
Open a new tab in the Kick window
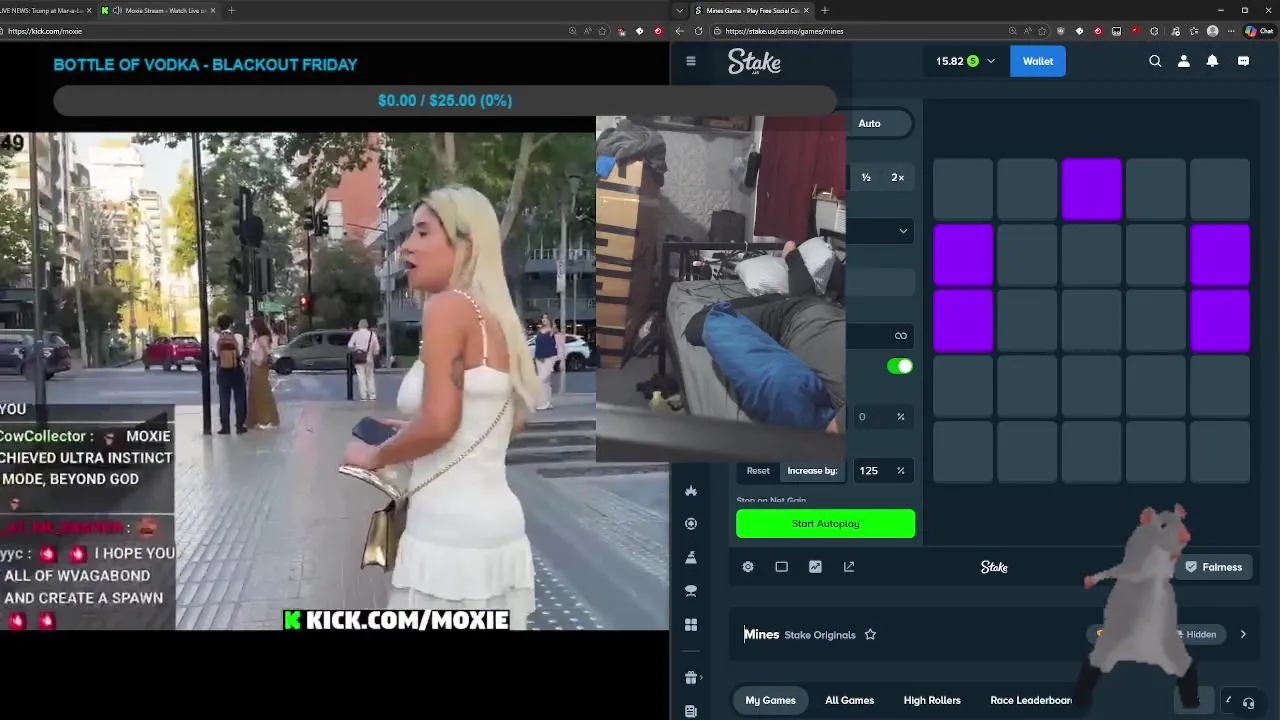(x=231, y=10)
